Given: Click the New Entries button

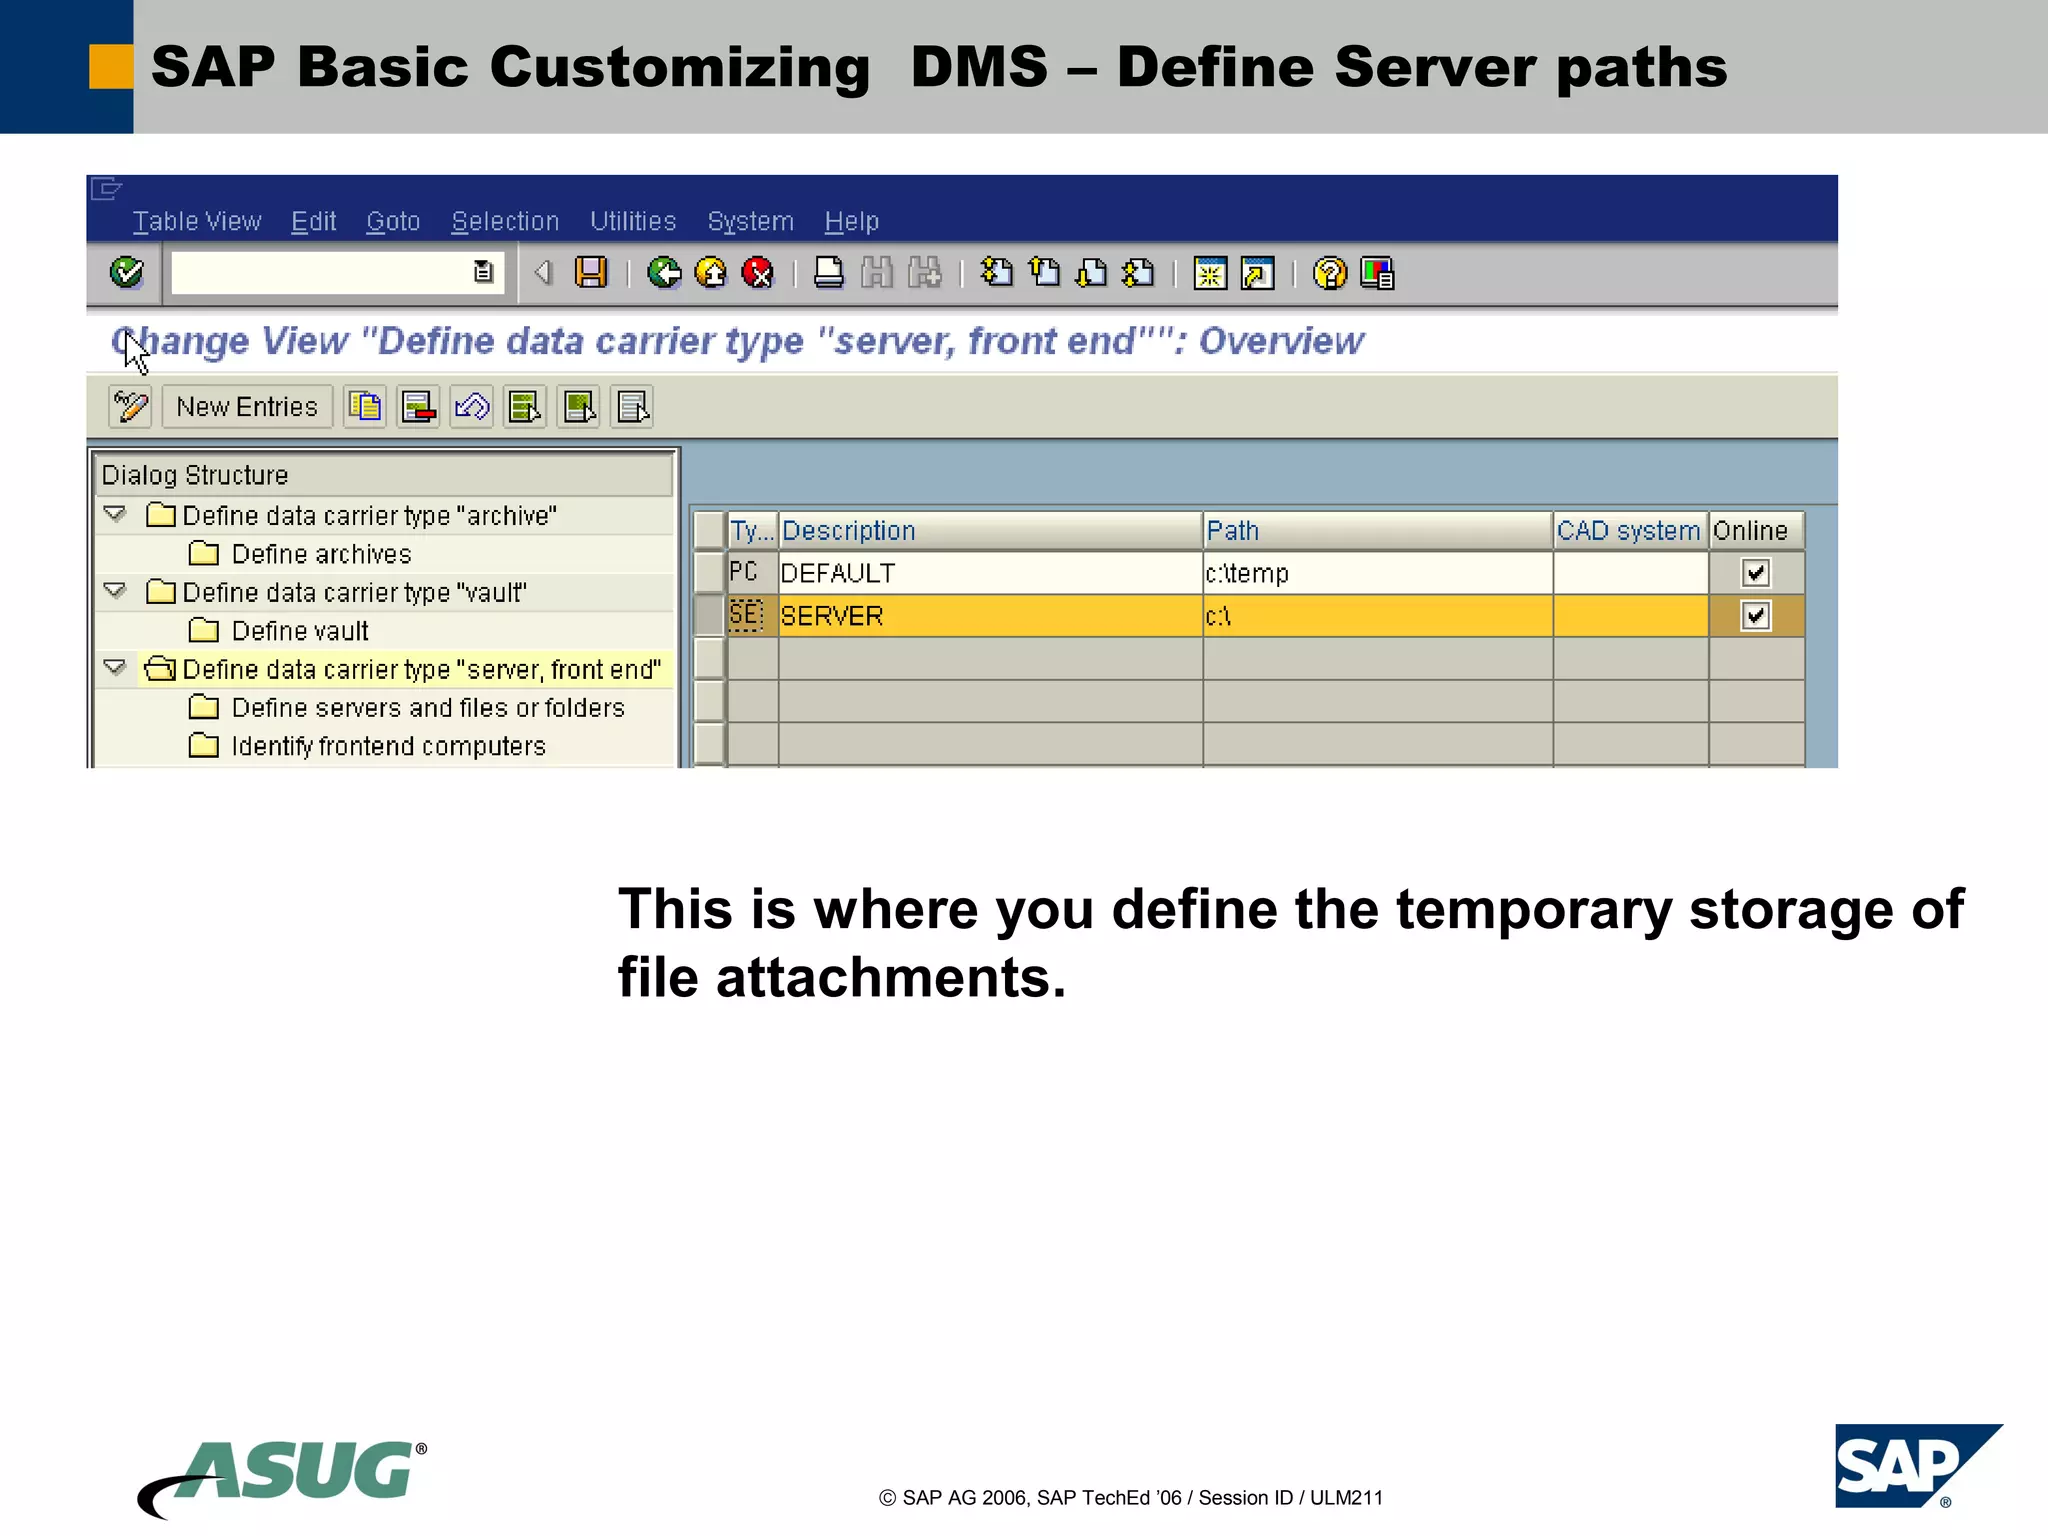Looking at the screenshot, I should tap(247, 407).
